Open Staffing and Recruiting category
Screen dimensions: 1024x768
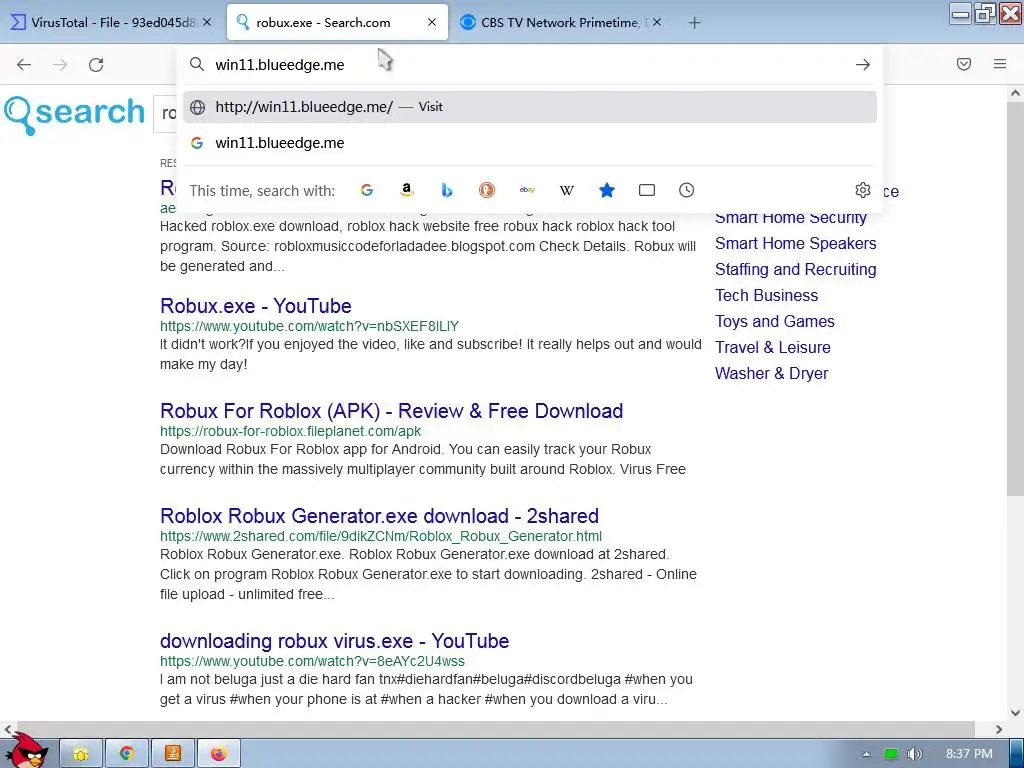(795, 269)
